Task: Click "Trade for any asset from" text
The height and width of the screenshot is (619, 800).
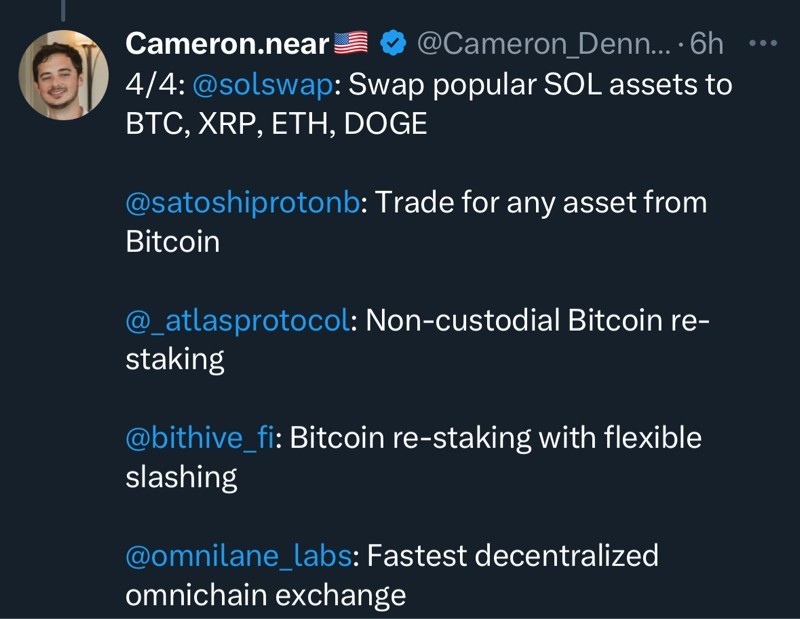Action: tap(541, 203)
